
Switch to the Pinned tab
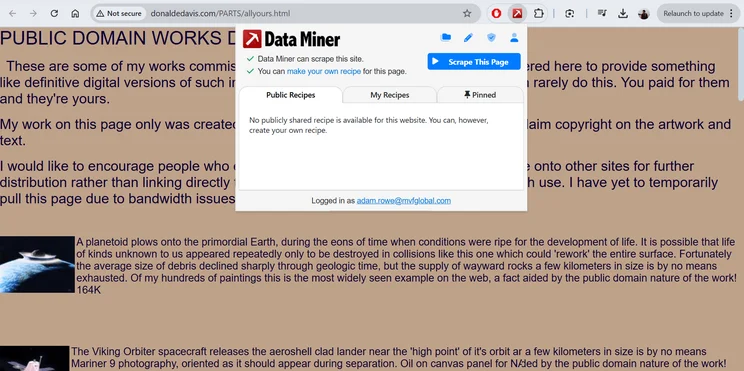pyautogui.click(x=480, y=95)
